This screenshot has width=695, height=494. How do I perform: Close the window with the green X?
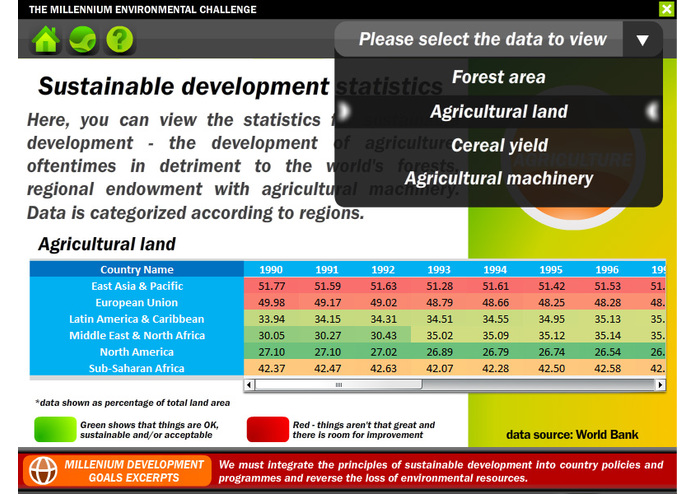[x=666, y=9]
